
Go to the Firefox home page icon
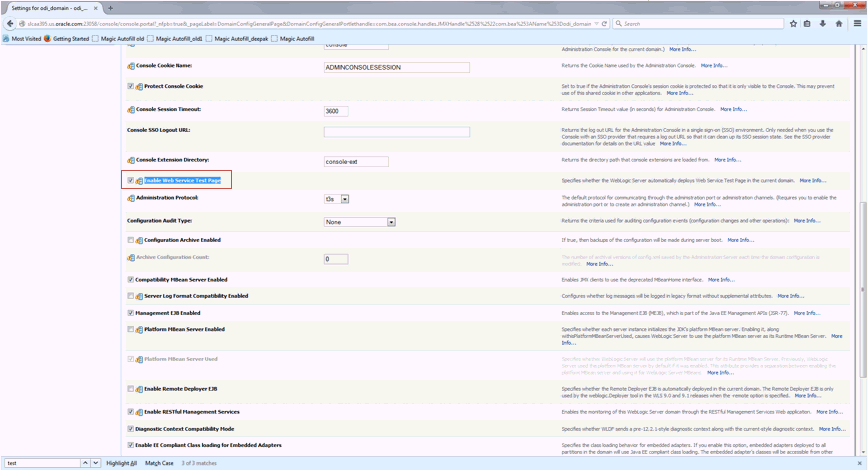[839, 24]
